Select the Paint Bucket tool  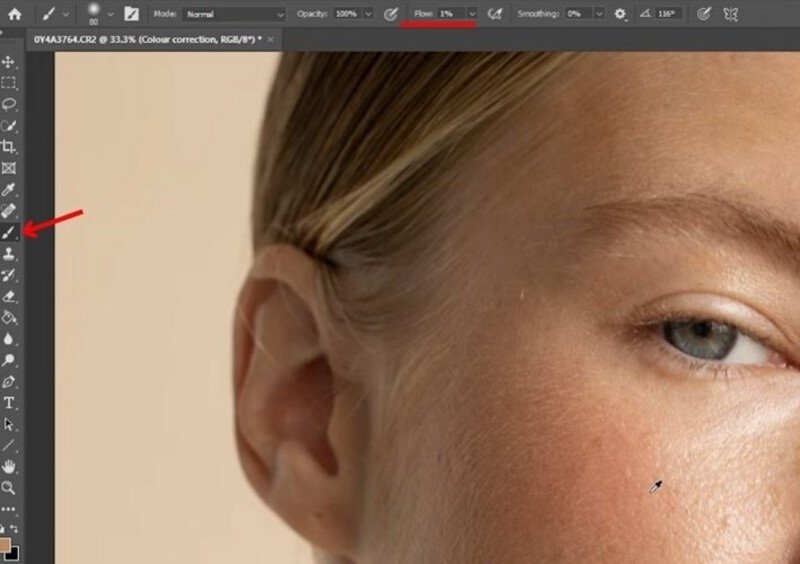point(8,317)
